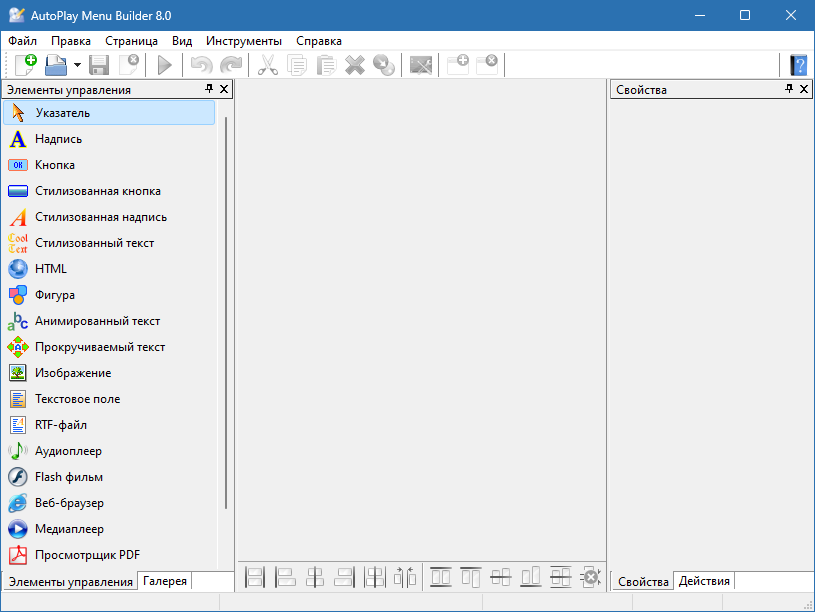Screen dimensions: 815x612
Task: Pin the Свойства panel
Action: (789, 89)
